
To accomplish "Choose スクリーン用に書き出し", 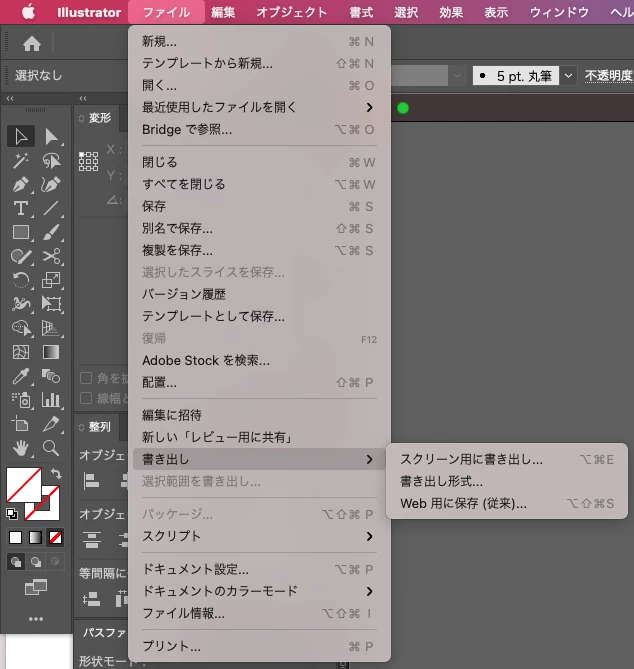I will coord(507,460).
